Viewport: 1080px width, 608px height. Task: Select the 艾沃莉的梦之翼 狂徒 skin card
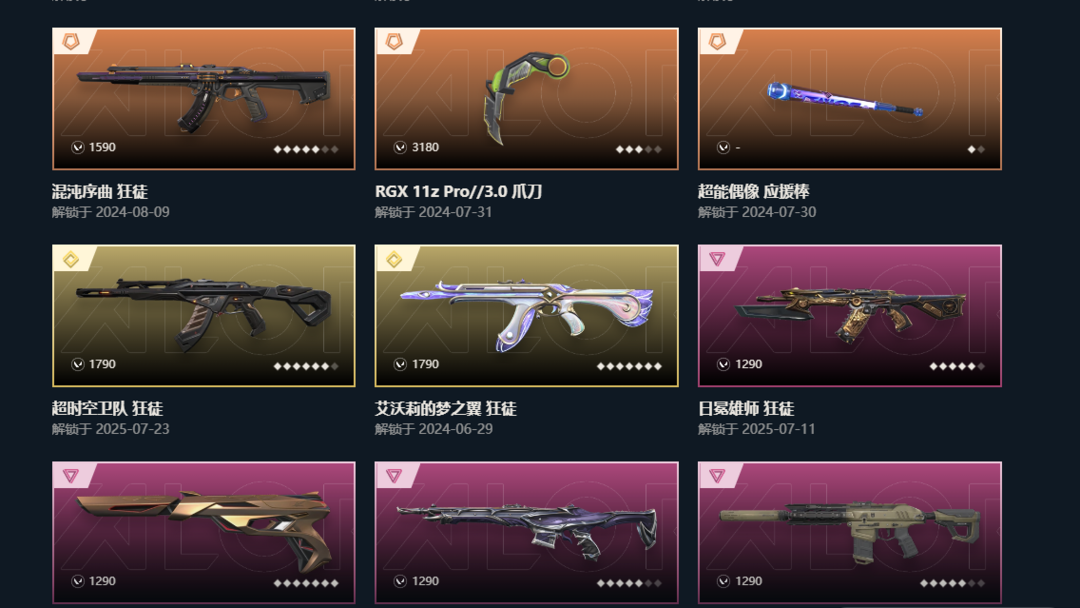tap(526, 315)
